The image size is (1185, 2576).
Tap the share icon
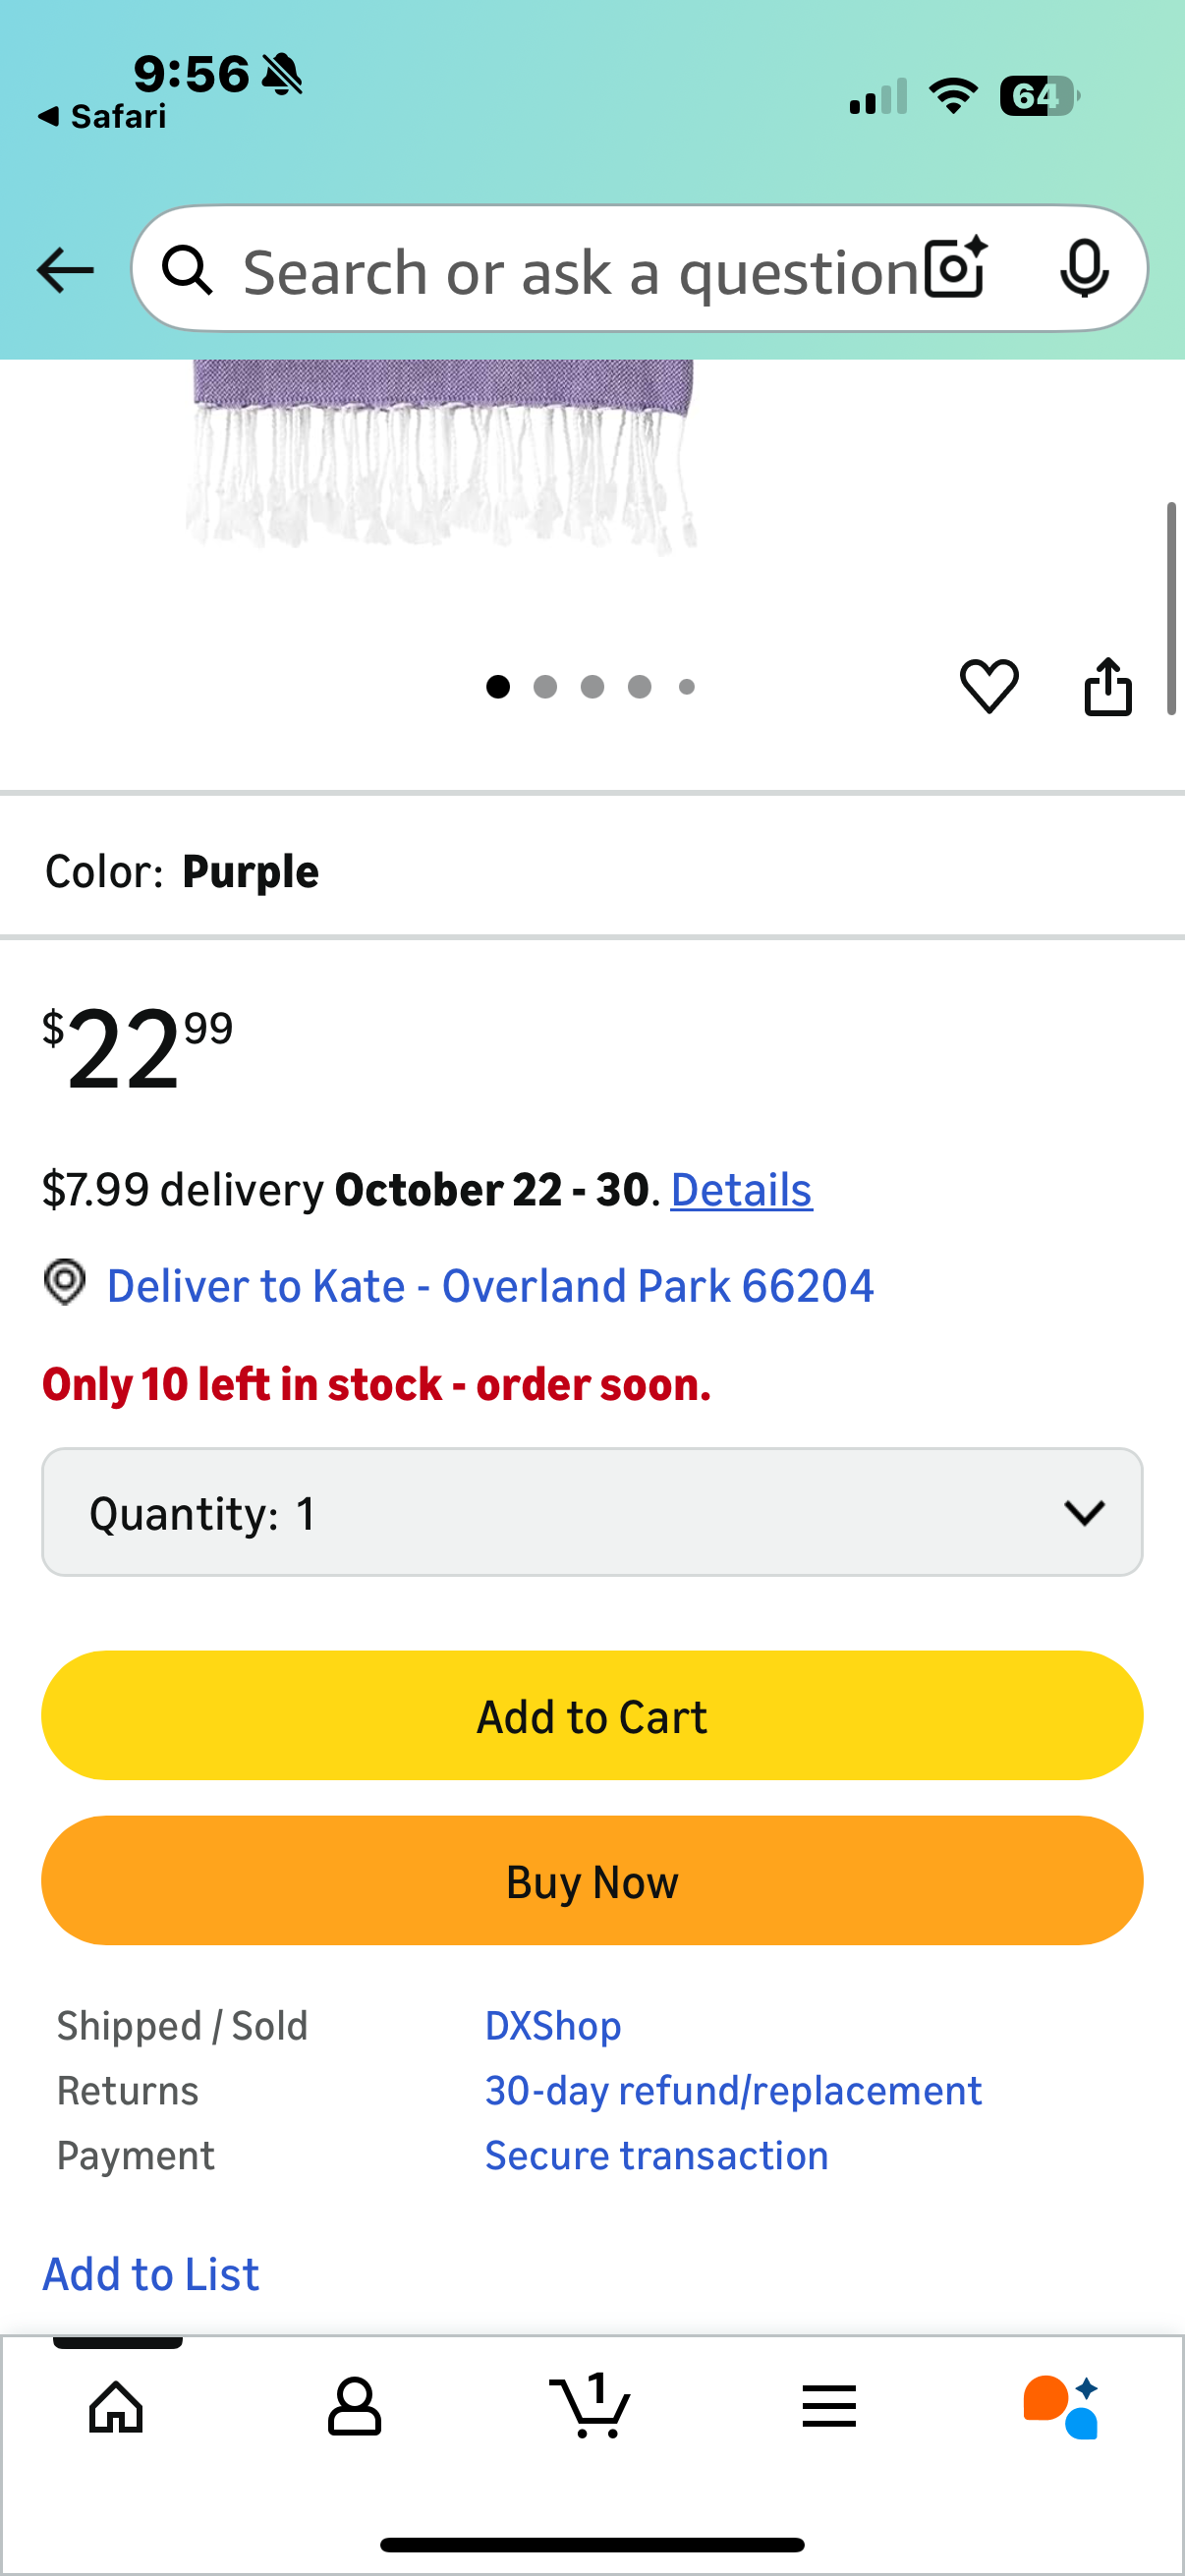pyautogui.click(x=1108, y=687)
